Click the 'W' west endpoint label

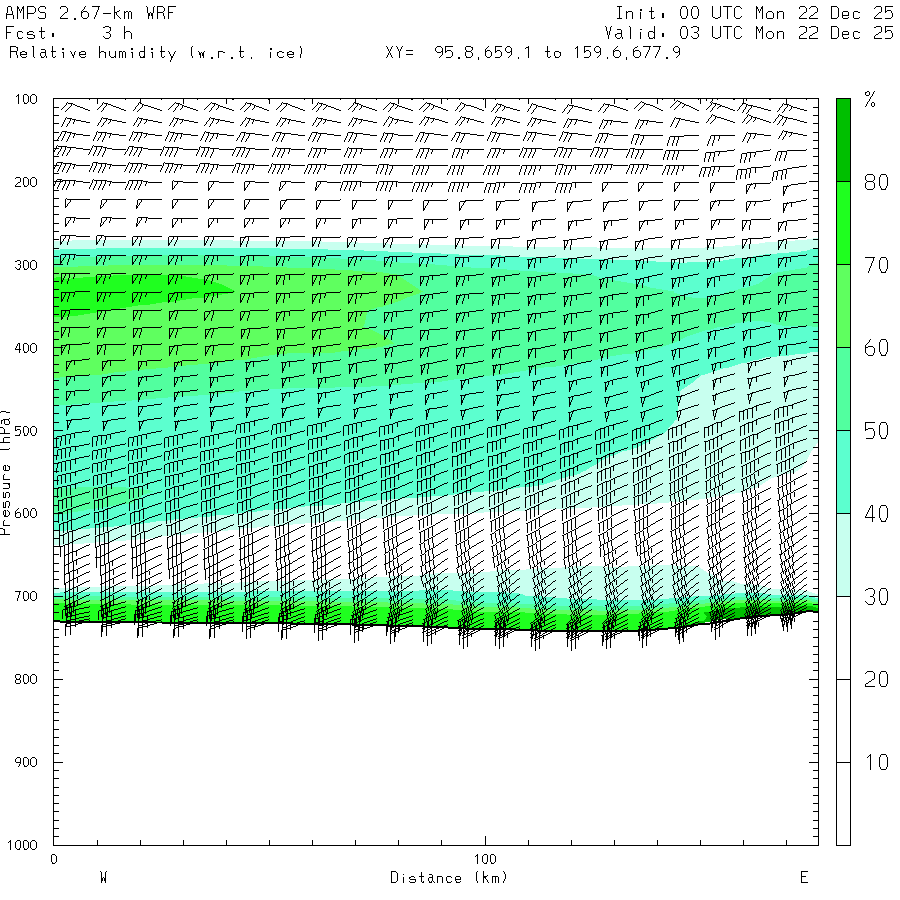click(104, 877)
